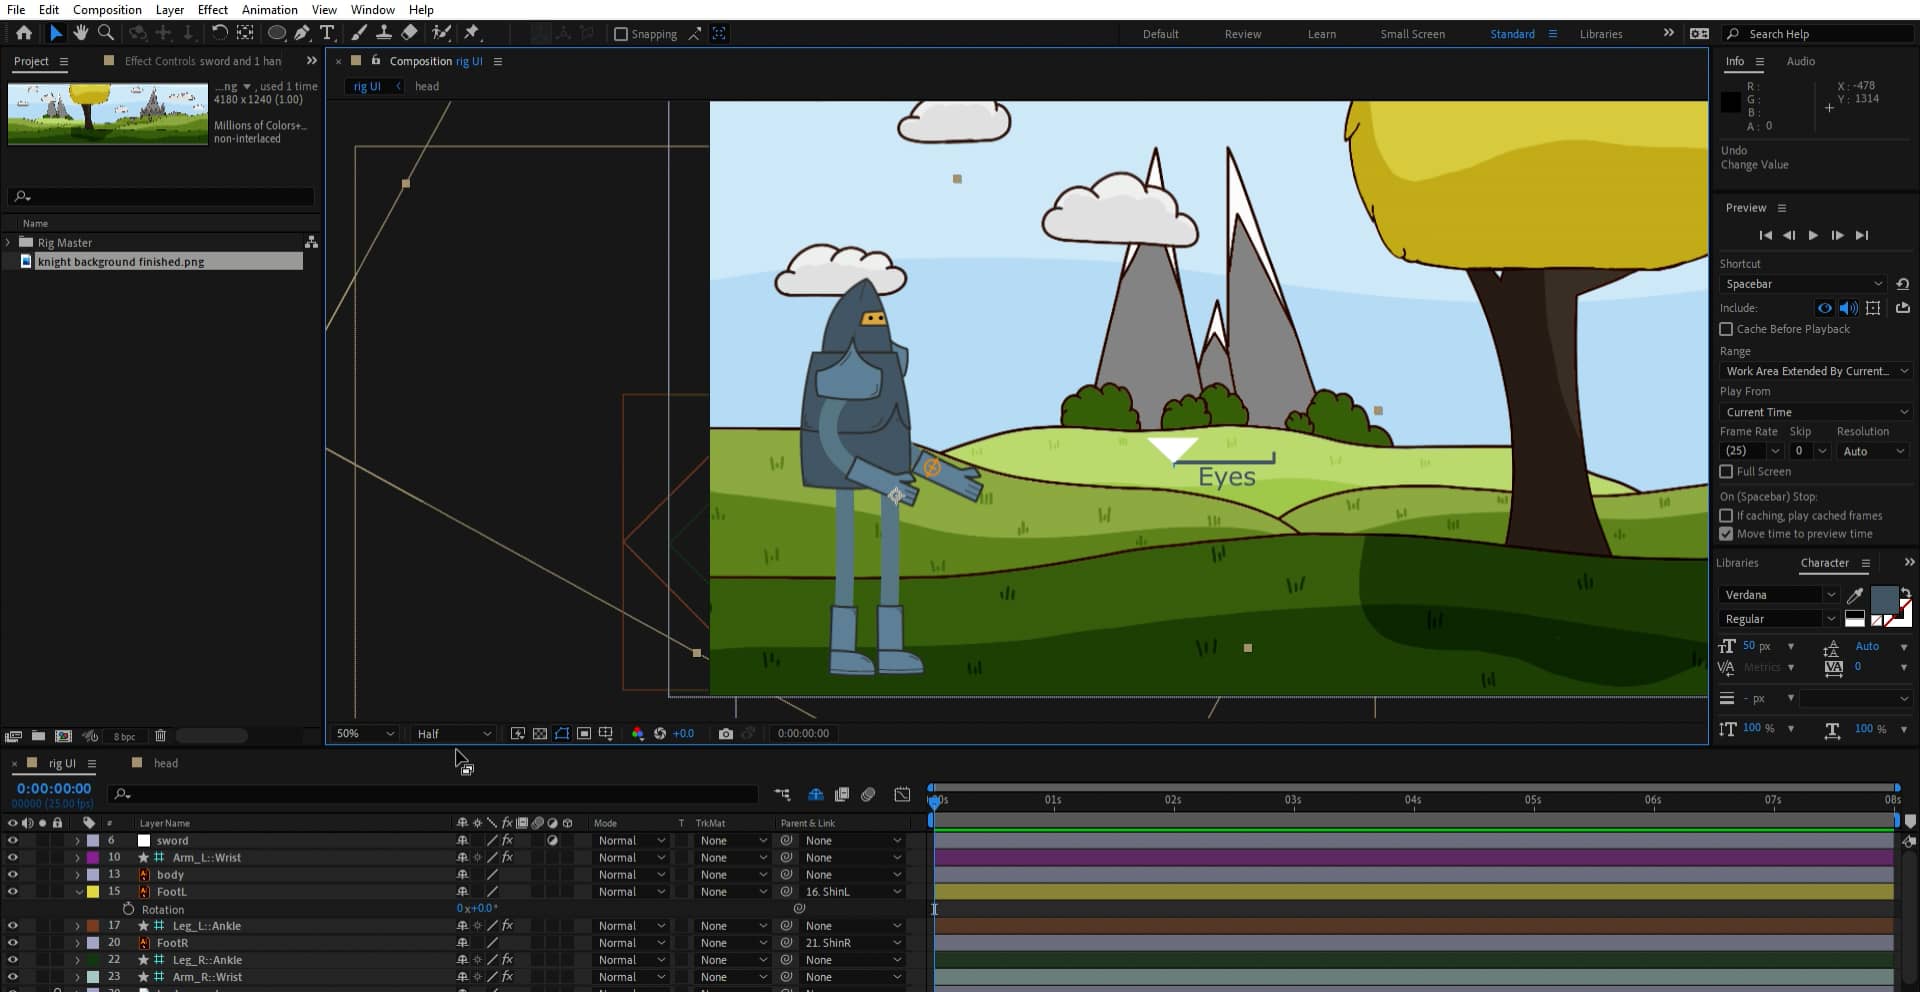
Task: Click the Character panel fill color swatch
Action: coord(1884,600)
